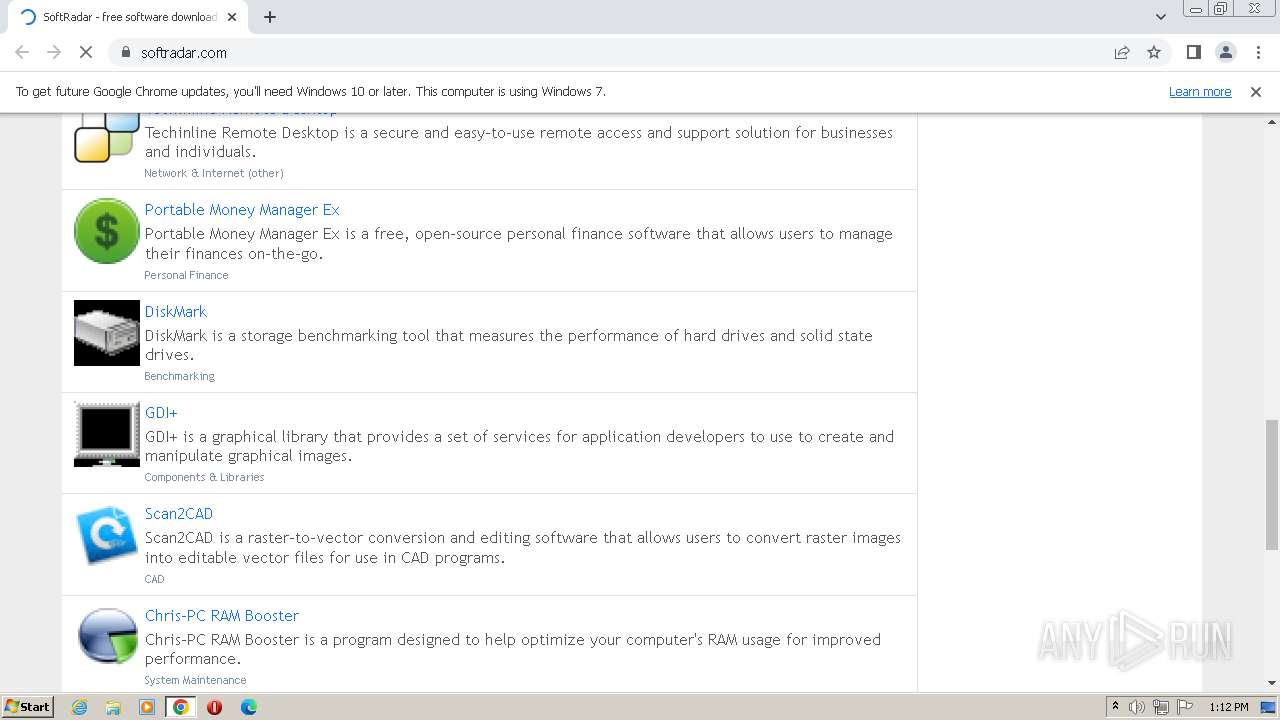Click the 1:12 PM system clock
Screen dimensions: 1280x720
point(1229,707)
